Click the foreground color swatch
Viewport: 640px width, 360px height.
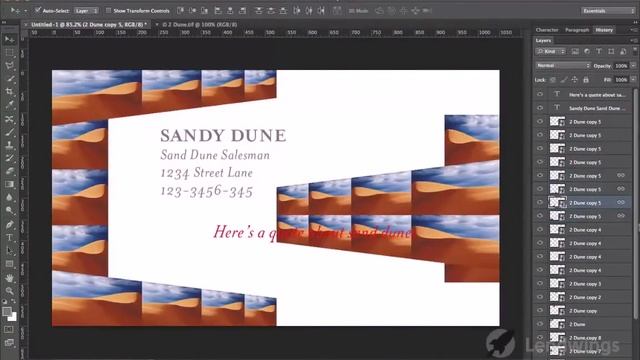7,312
